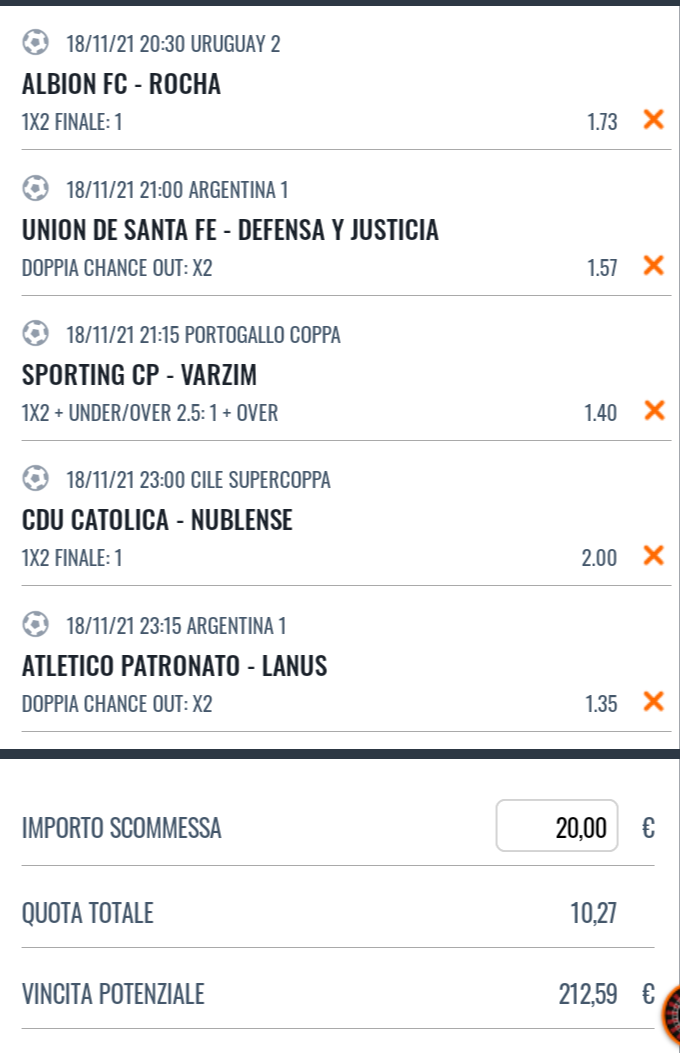Screen dimensions: 680x1053
Task: Open the Sporting CP - Varzim match
Action: 140,375
